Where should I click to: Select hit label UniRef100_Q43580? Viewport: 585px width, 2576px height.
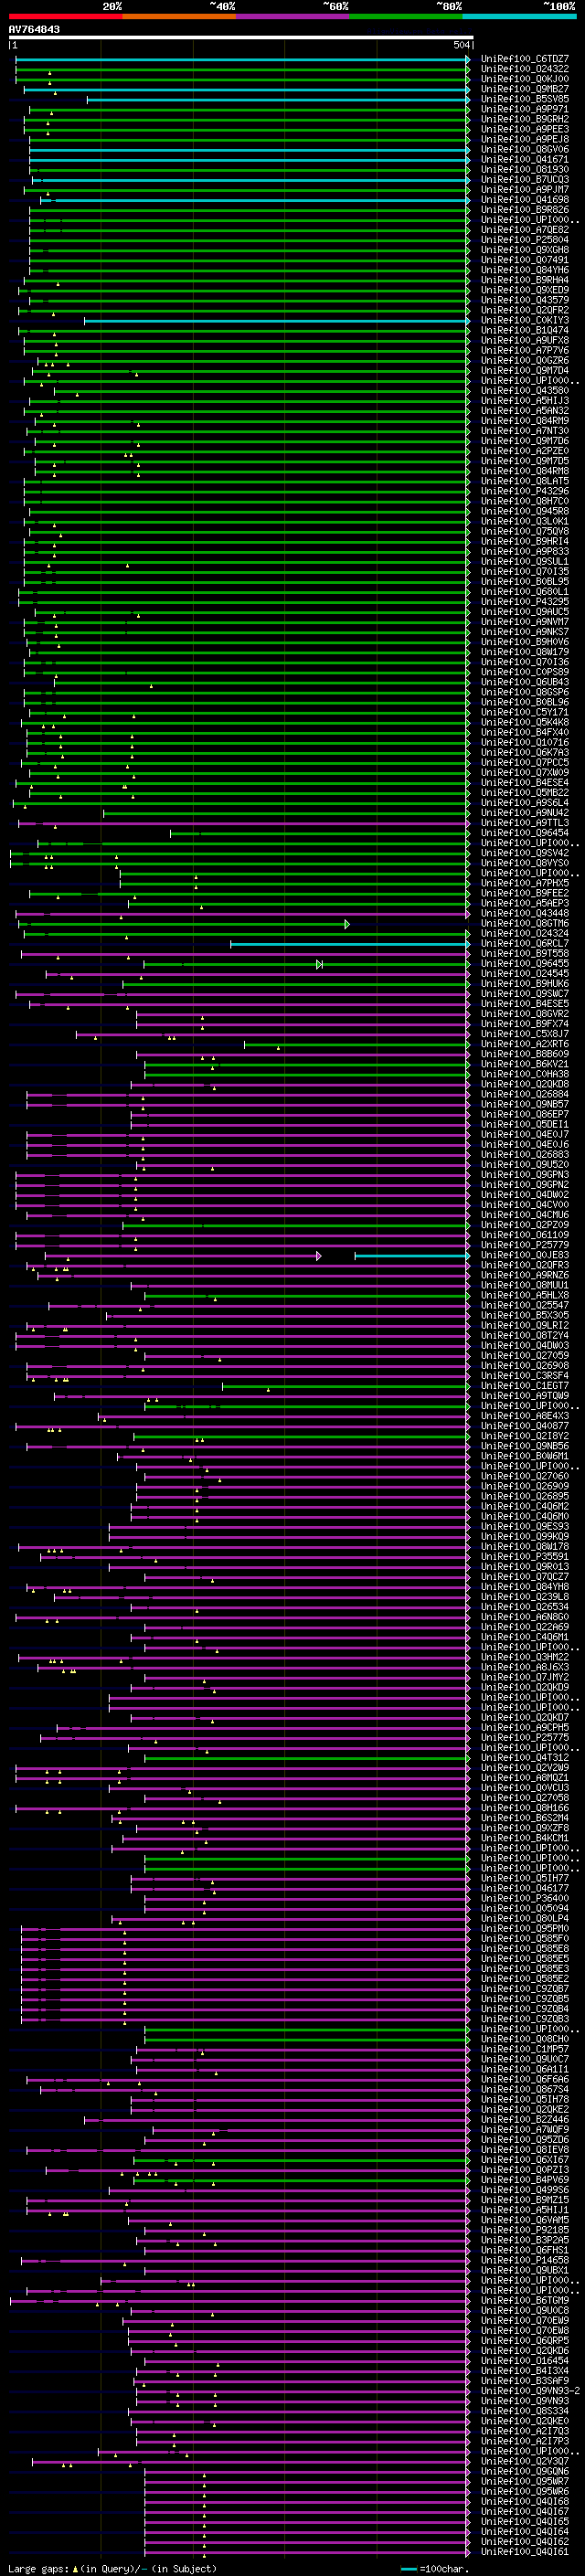pyautogui.click(x=524, y=391)
